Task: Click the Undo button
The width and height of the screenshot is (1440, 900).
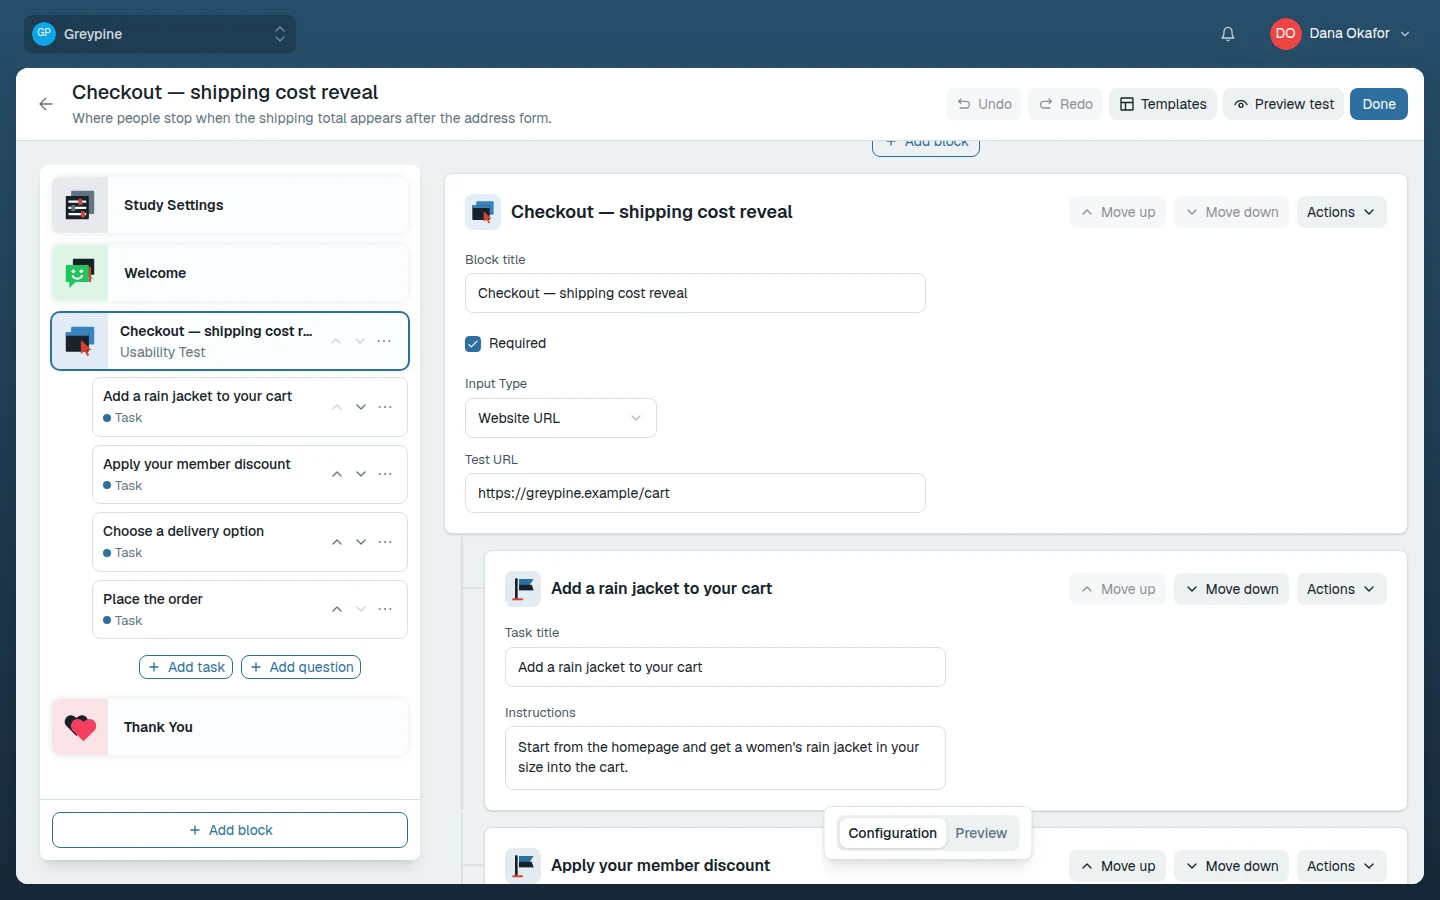Action: (x=984, y=104)
